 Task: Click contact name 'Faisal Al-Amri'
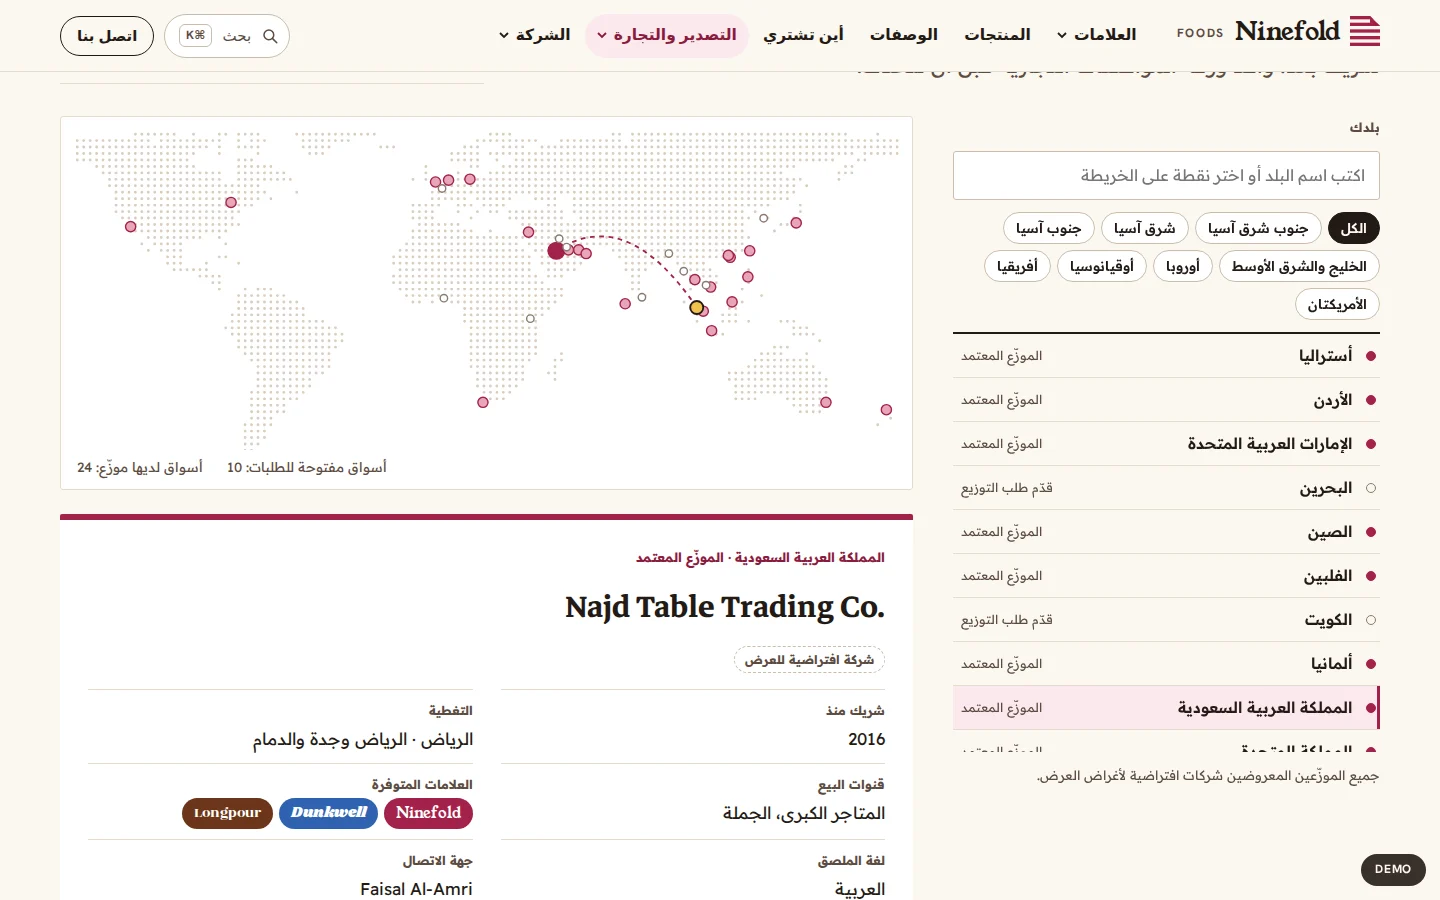(416, 889)
